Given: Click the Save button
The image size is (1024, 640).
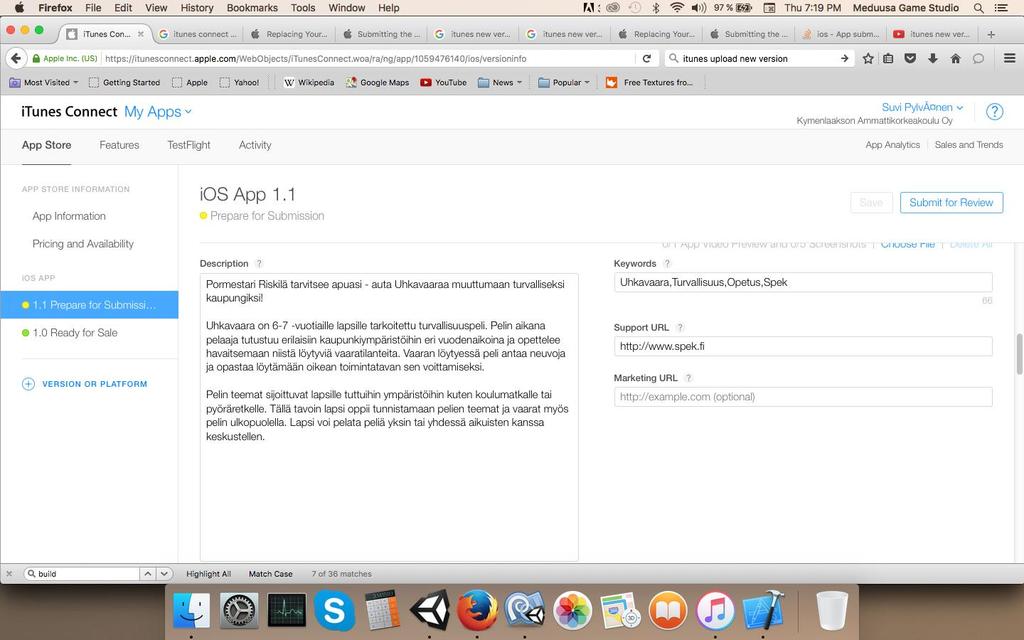Looking at the screenshot, I should coord(871,202).
